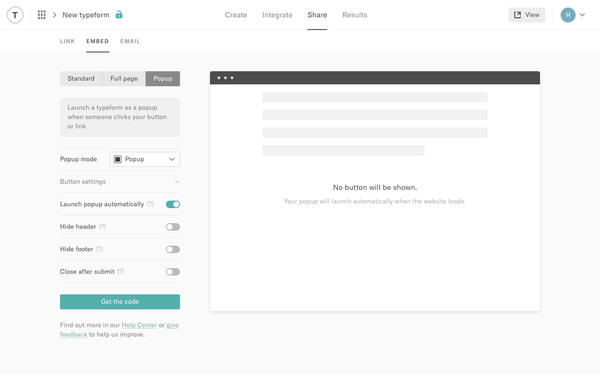Click the Popup mode label
Image resolution: width=600 pixels, height=375 pixels.
click(x=78, y=159)
